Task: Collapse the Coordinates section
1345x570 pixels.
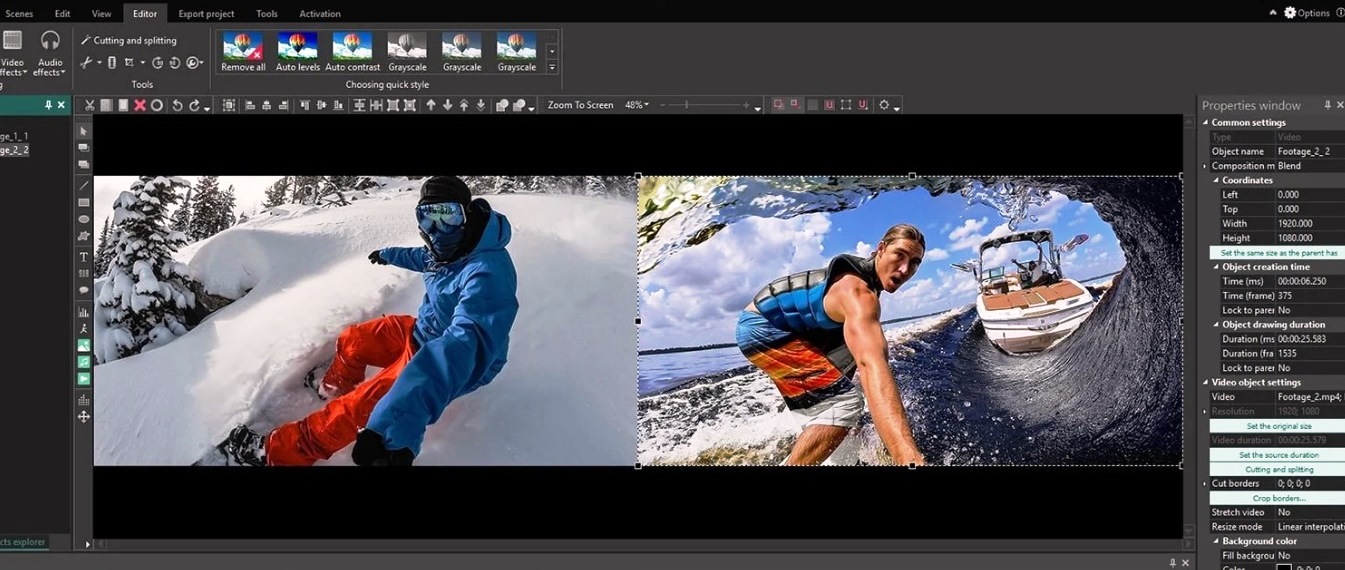Action: (1216, 181)
